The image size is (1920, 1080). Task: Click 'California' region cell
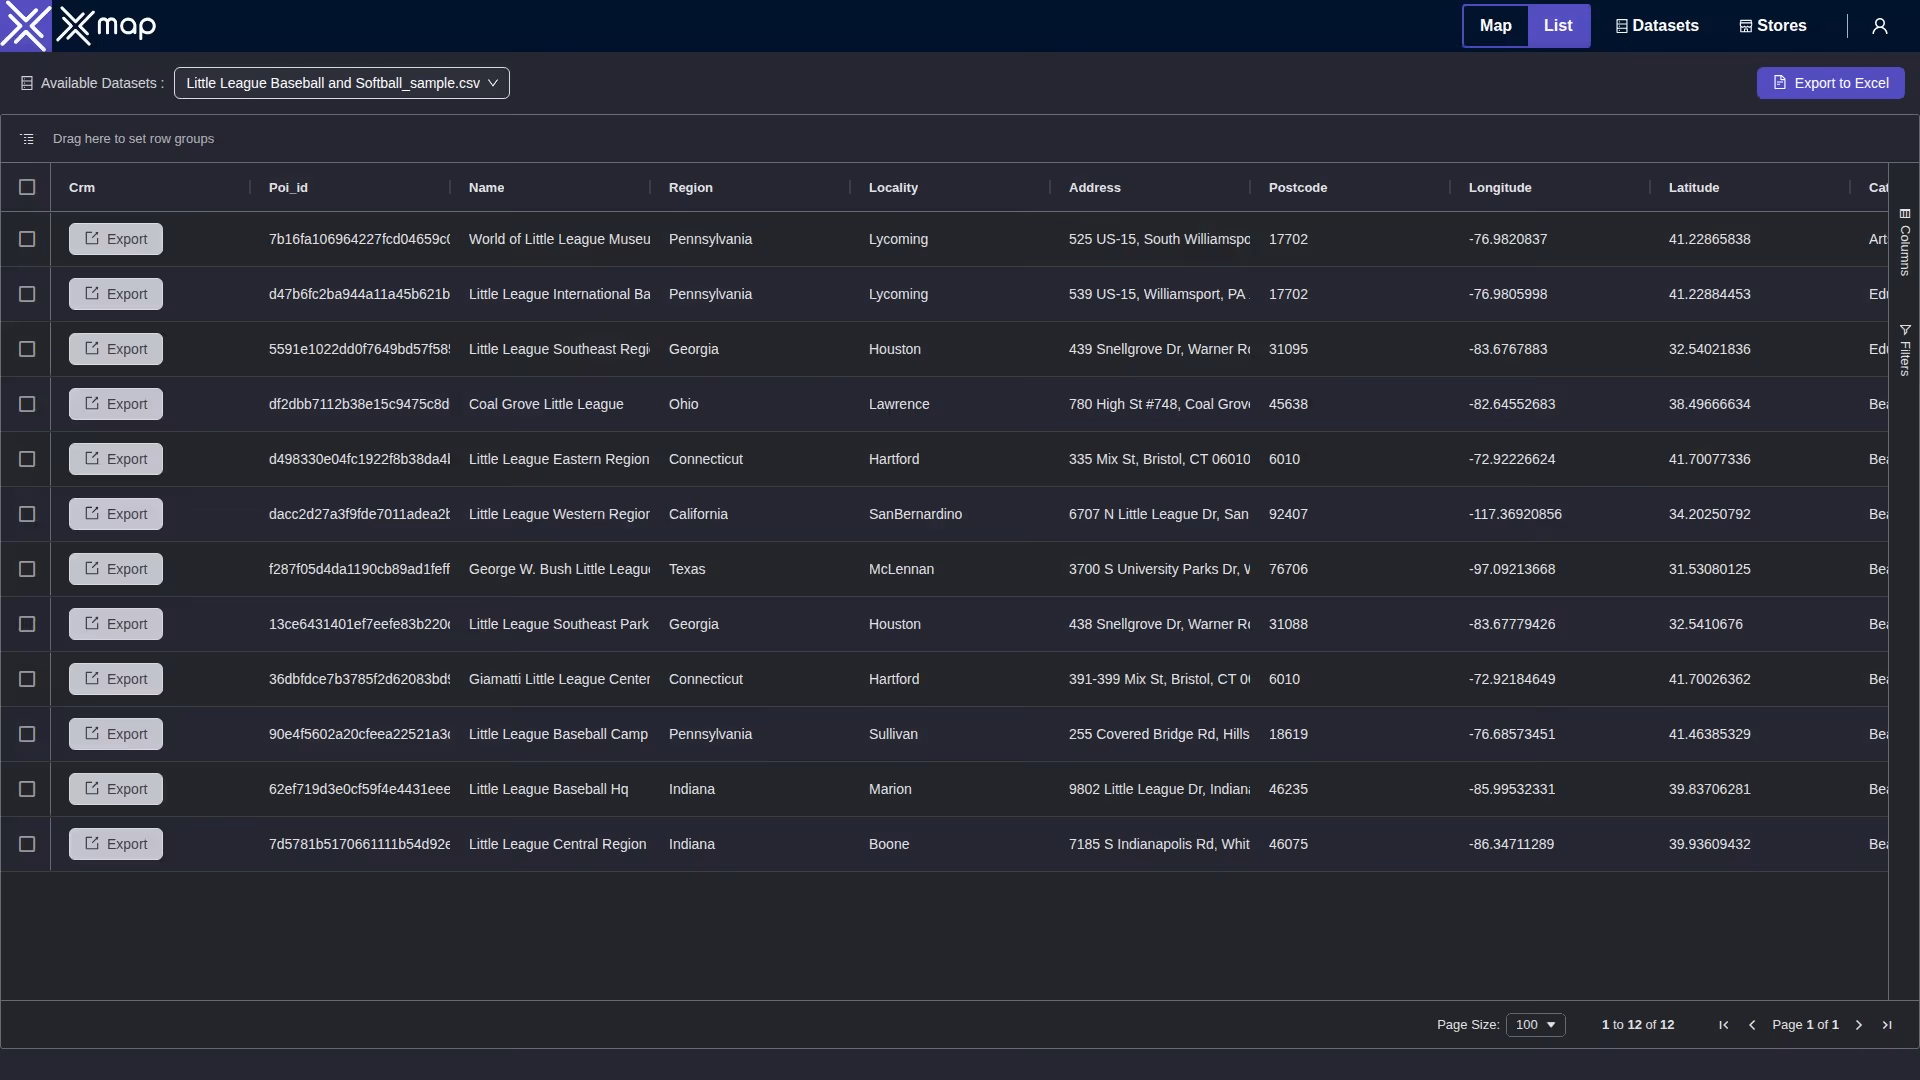[x=750, y=514]
